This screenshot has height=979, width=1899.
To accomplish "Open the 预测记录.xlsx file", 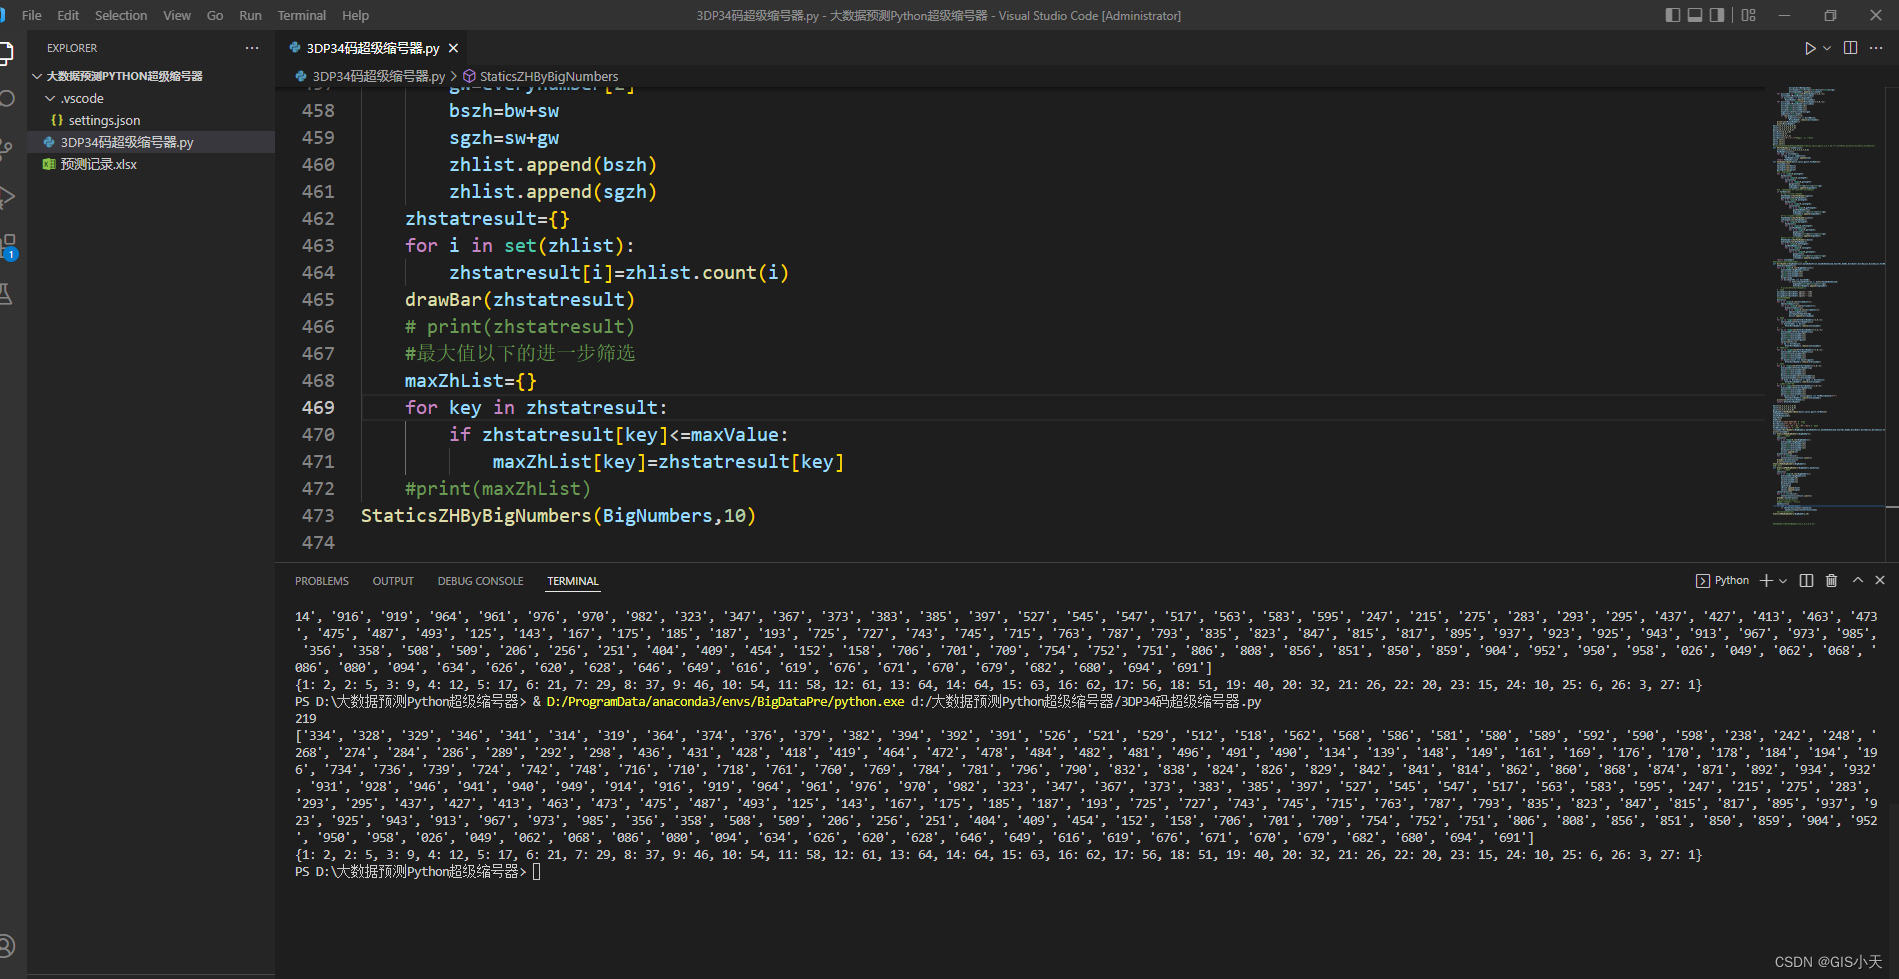I will (150, 164).
